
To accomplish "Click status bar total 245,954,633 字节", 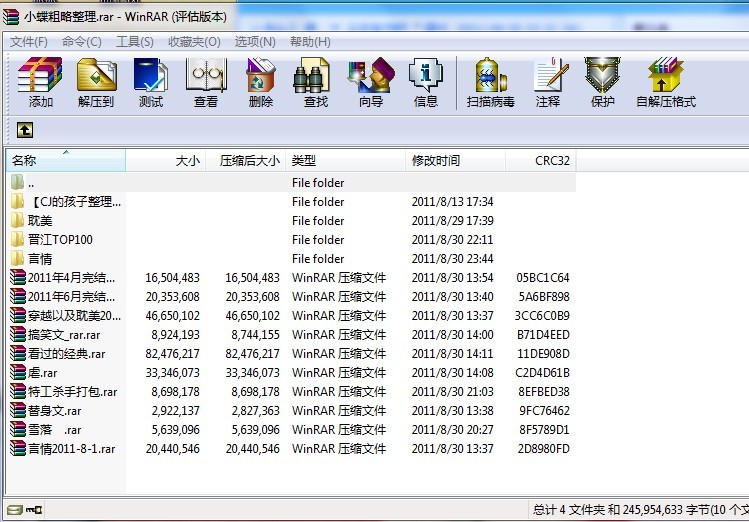I will [x=667, y=510].
